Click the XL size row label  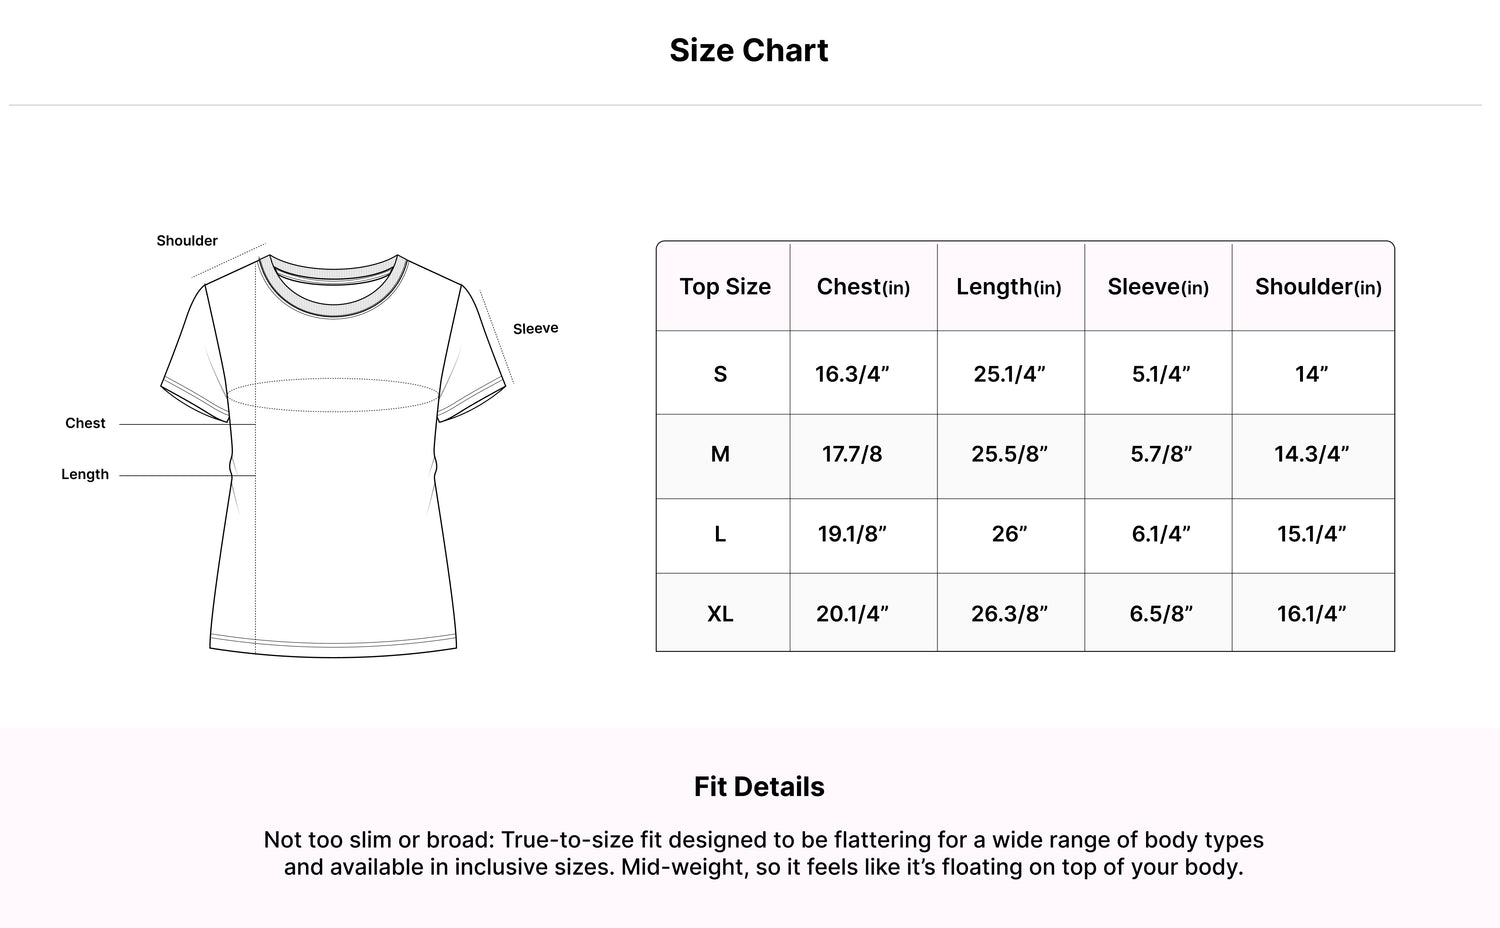[720, 614]
